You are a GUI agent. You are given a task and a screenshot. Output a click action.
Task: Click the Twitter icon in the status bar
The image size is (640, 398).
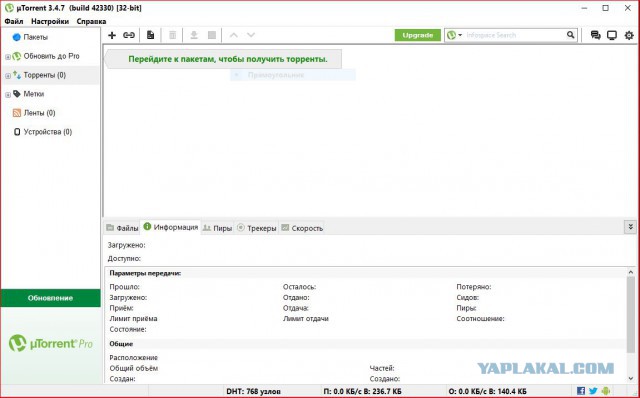[593, 391]
